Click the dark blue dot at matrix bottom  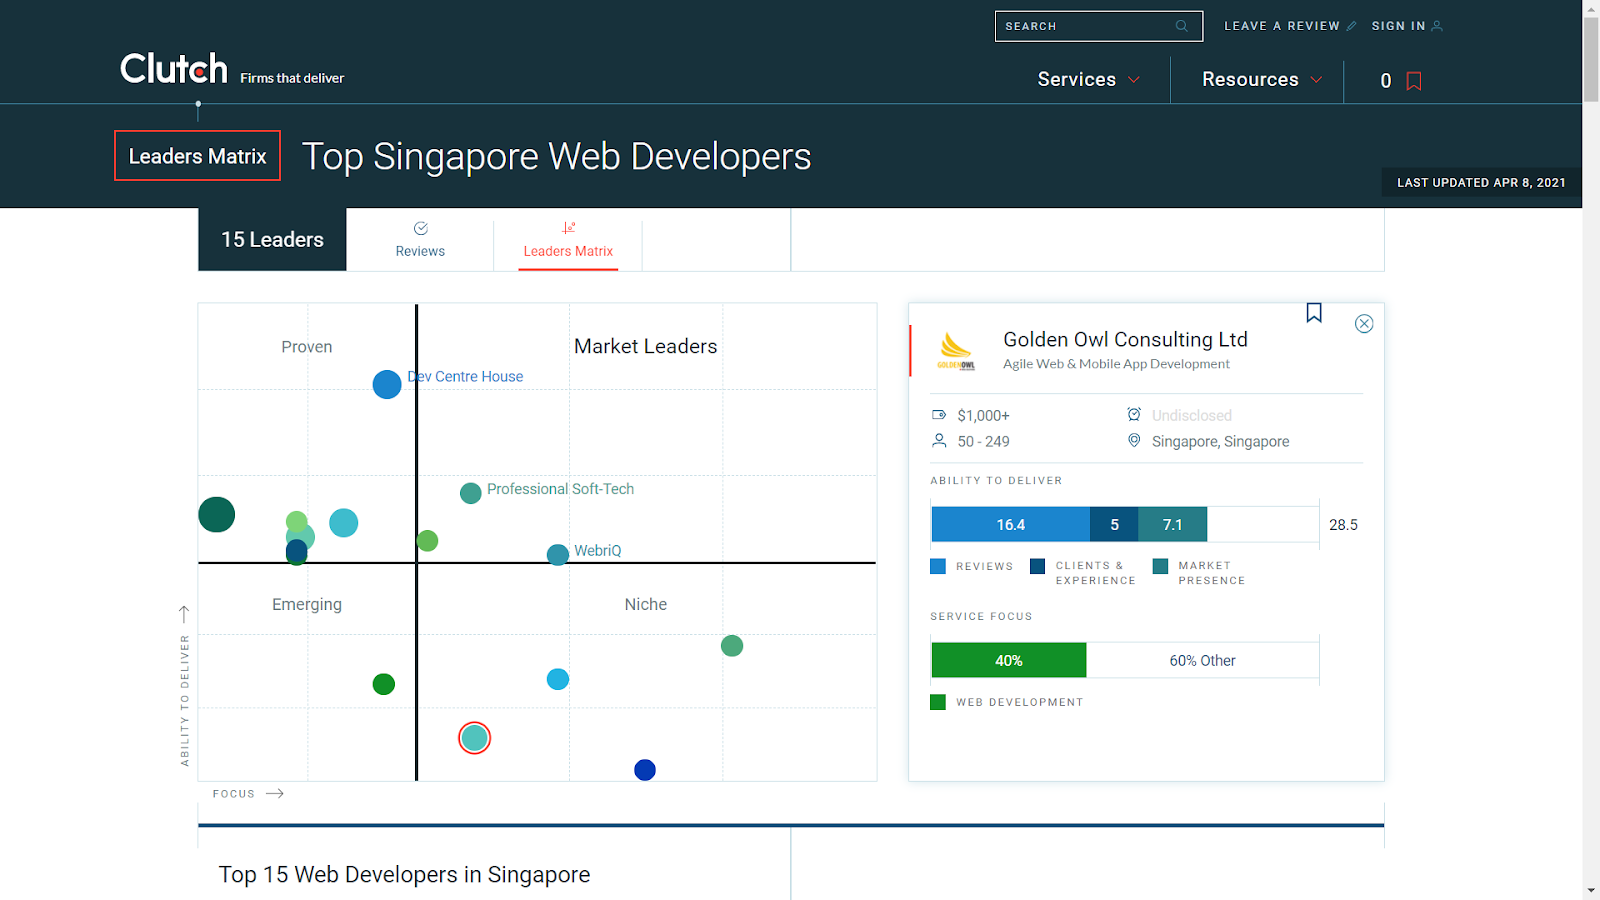(x=645, y=770)
